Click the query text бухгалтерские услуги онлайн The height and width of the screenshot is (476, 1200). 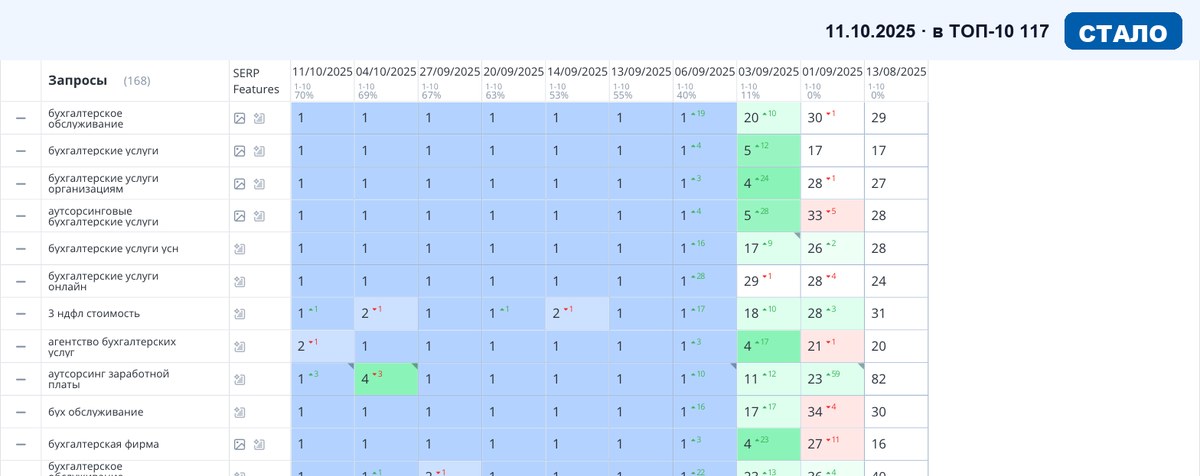pyautogui.click(x=103, y=281)
